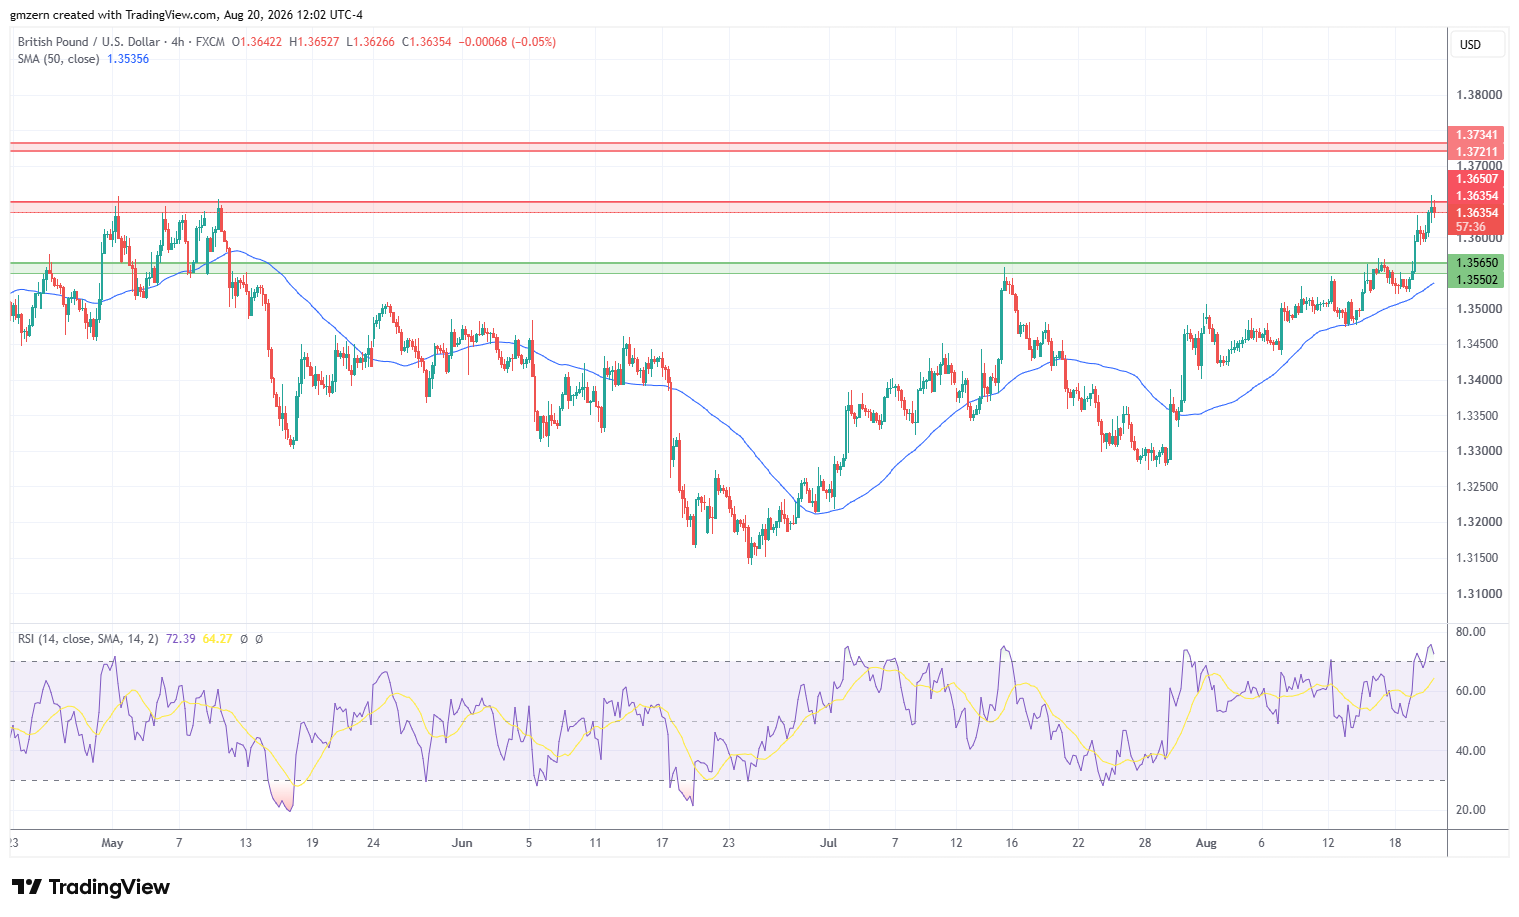Click the 'gmzern created with TradingView.com' caption

pos(113,15)
